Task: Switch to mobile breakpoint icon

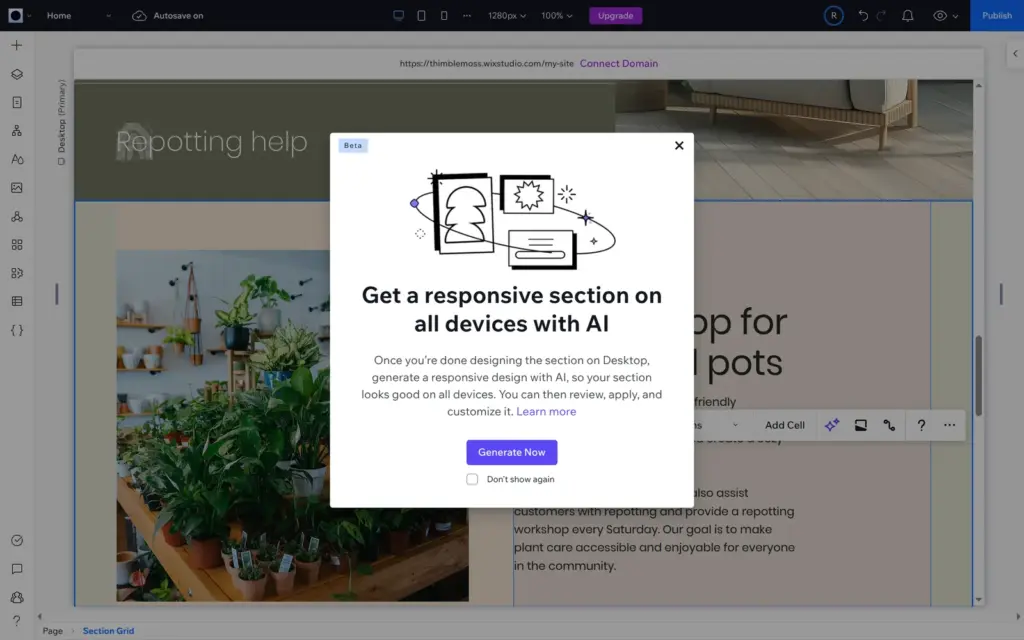Action: coord(444,15)
